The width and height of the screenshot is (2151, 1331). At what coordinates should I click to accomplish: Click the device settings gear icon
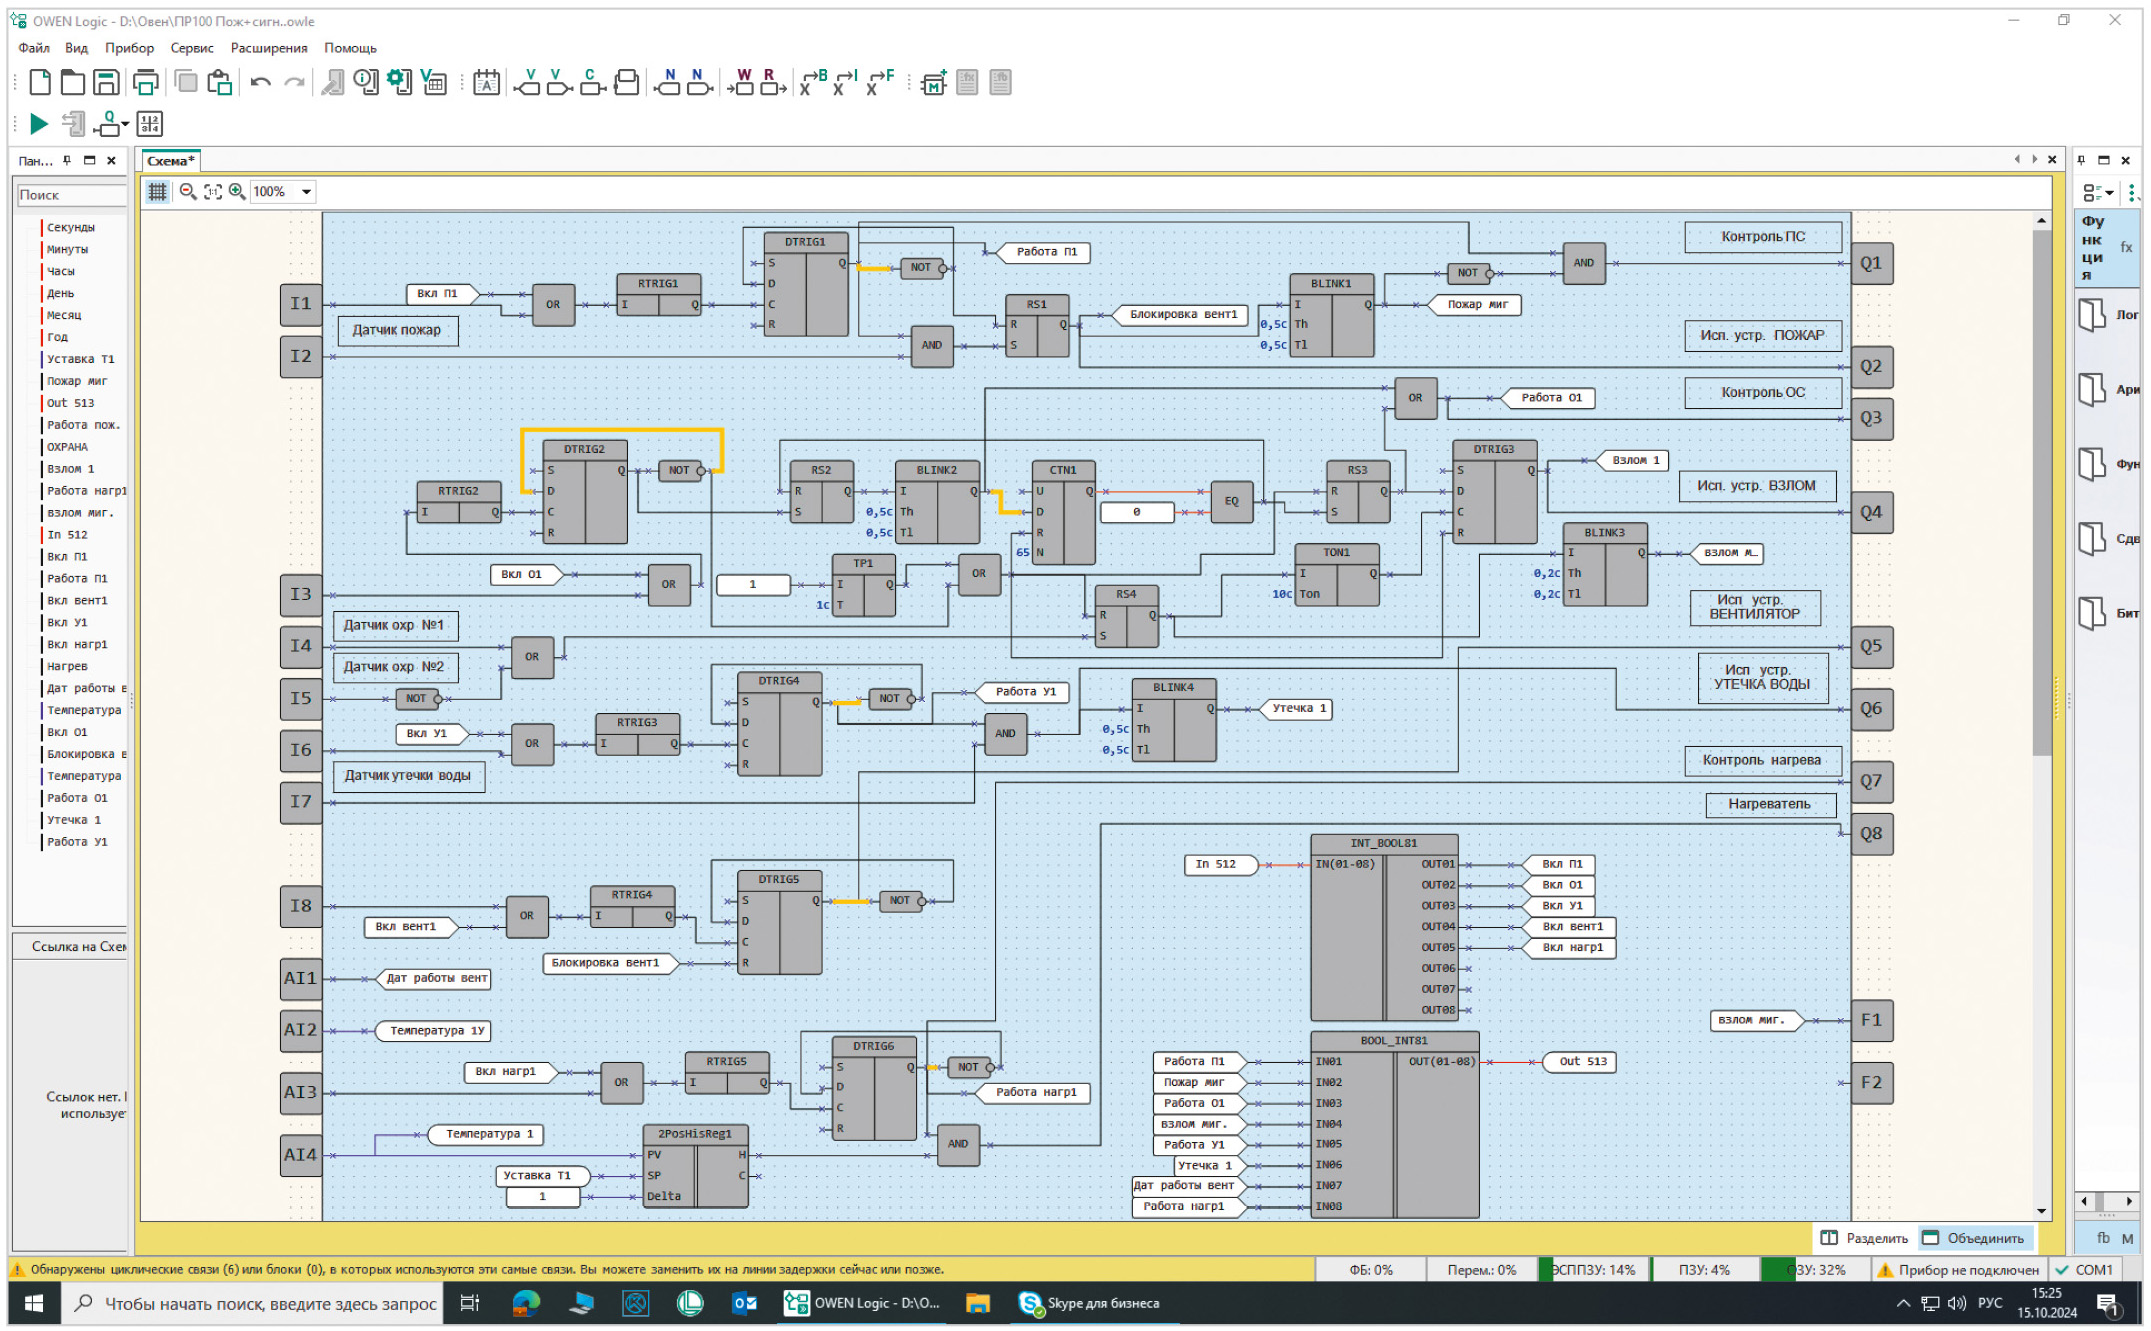(x=399, y=83)
